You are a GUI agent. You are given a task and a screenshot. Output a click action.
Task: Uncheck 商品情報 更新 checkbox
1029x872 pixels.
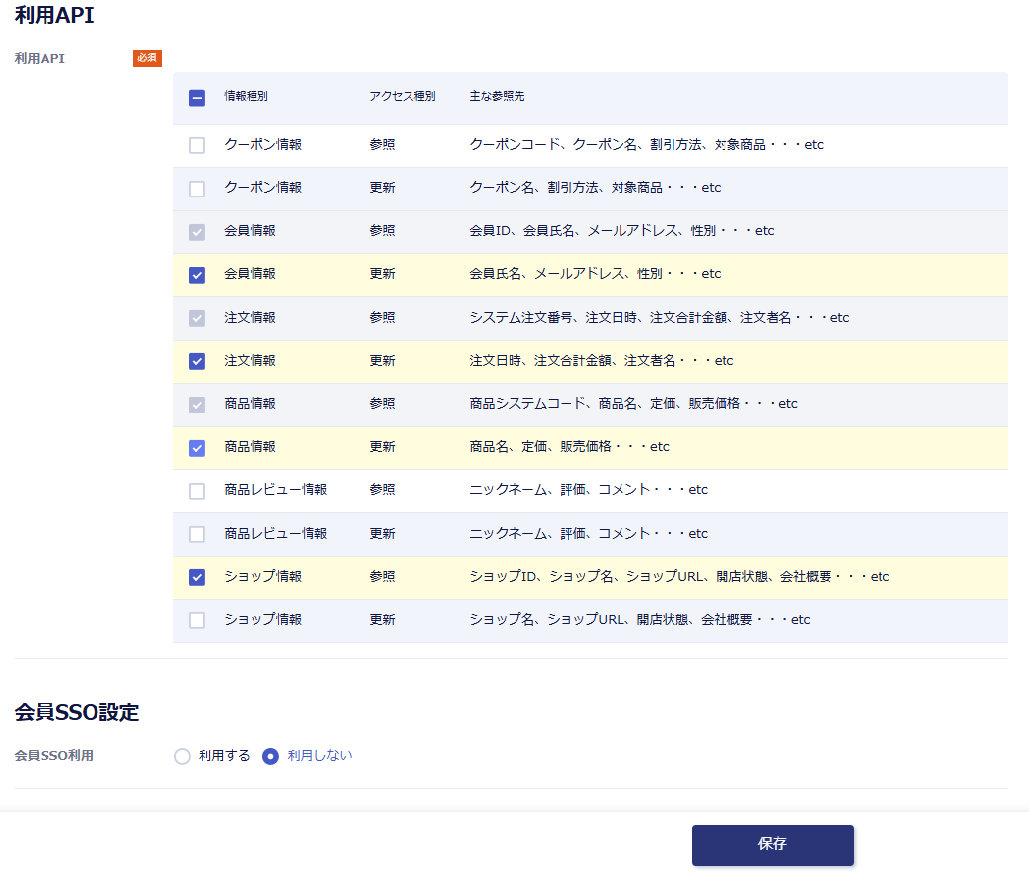coord(197,448)
